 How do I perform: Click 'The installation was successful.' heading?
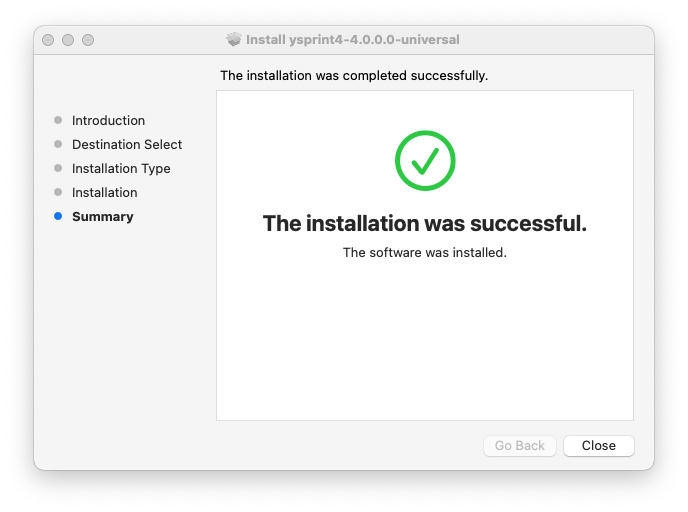coord(424,223)
